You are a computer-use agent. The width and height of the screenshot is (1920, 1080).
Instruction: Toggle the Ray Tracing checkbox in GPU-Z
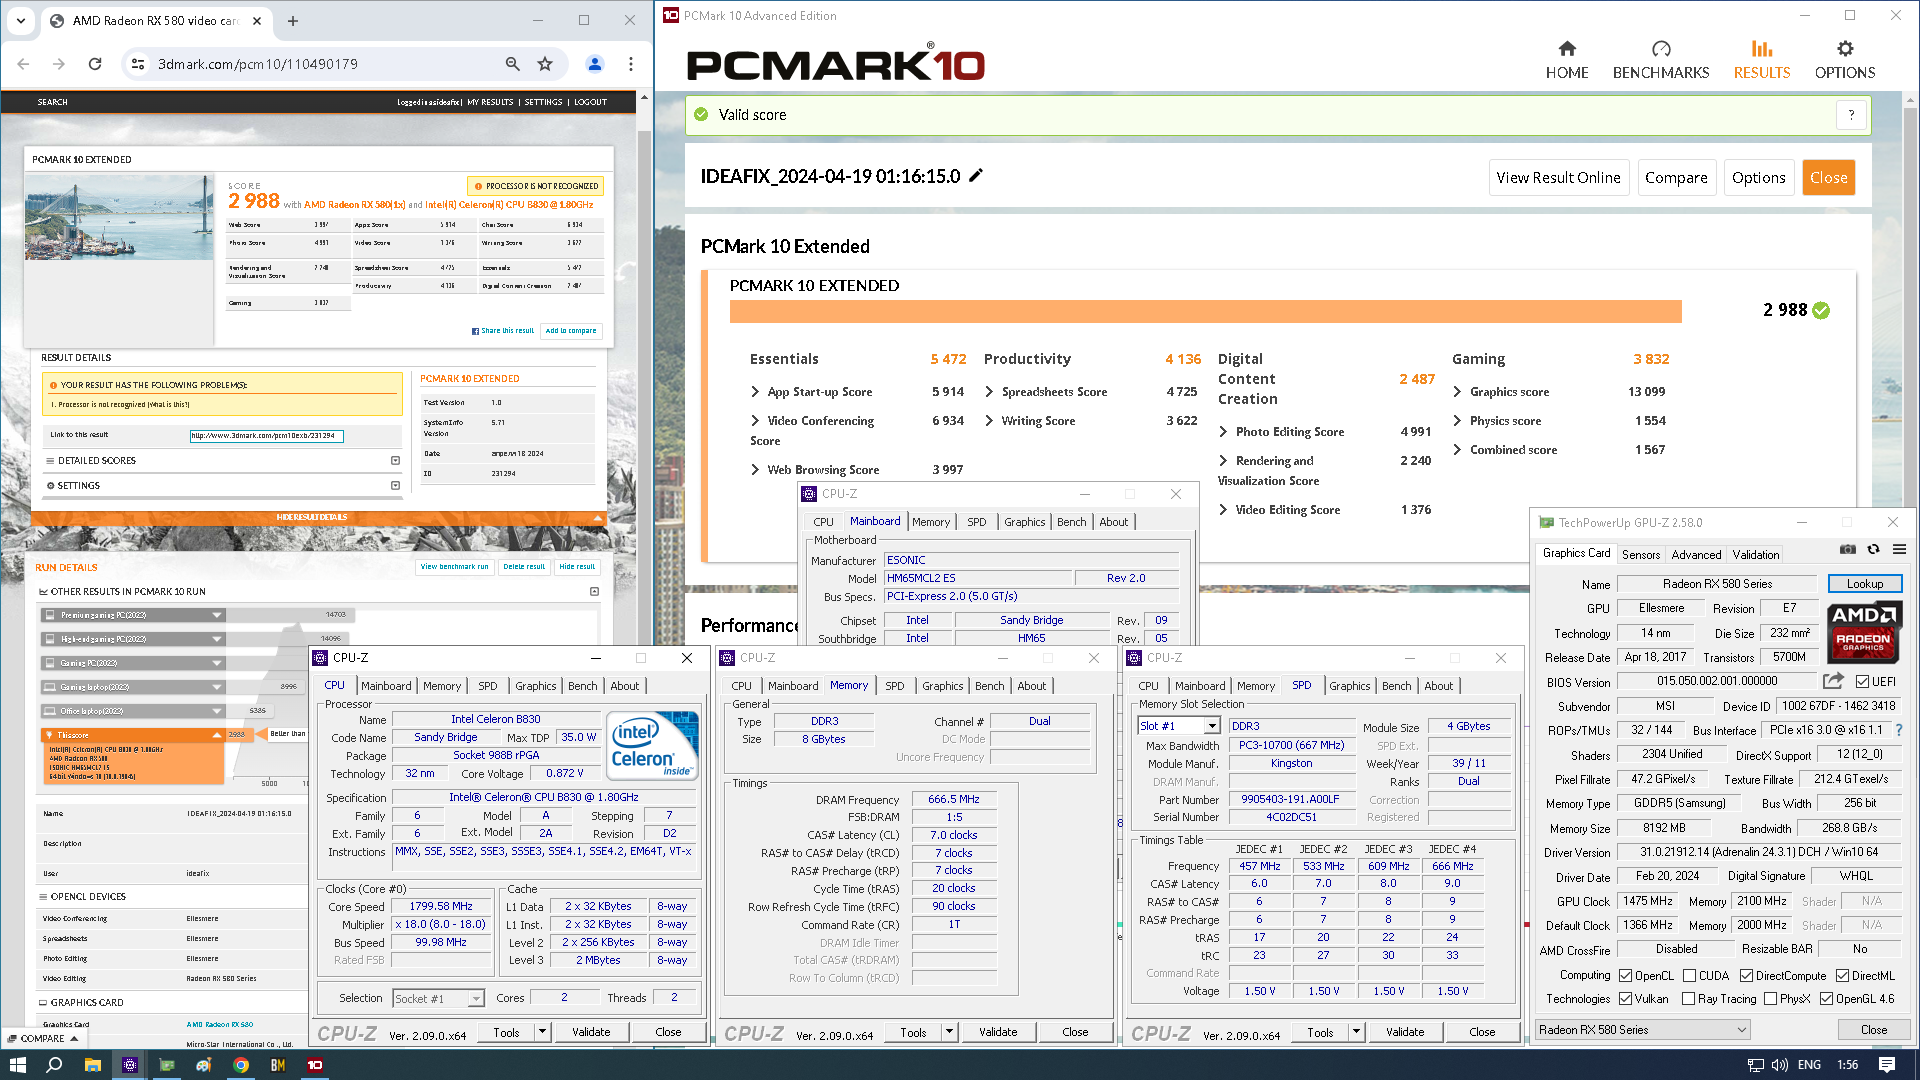pos(1689,999)
